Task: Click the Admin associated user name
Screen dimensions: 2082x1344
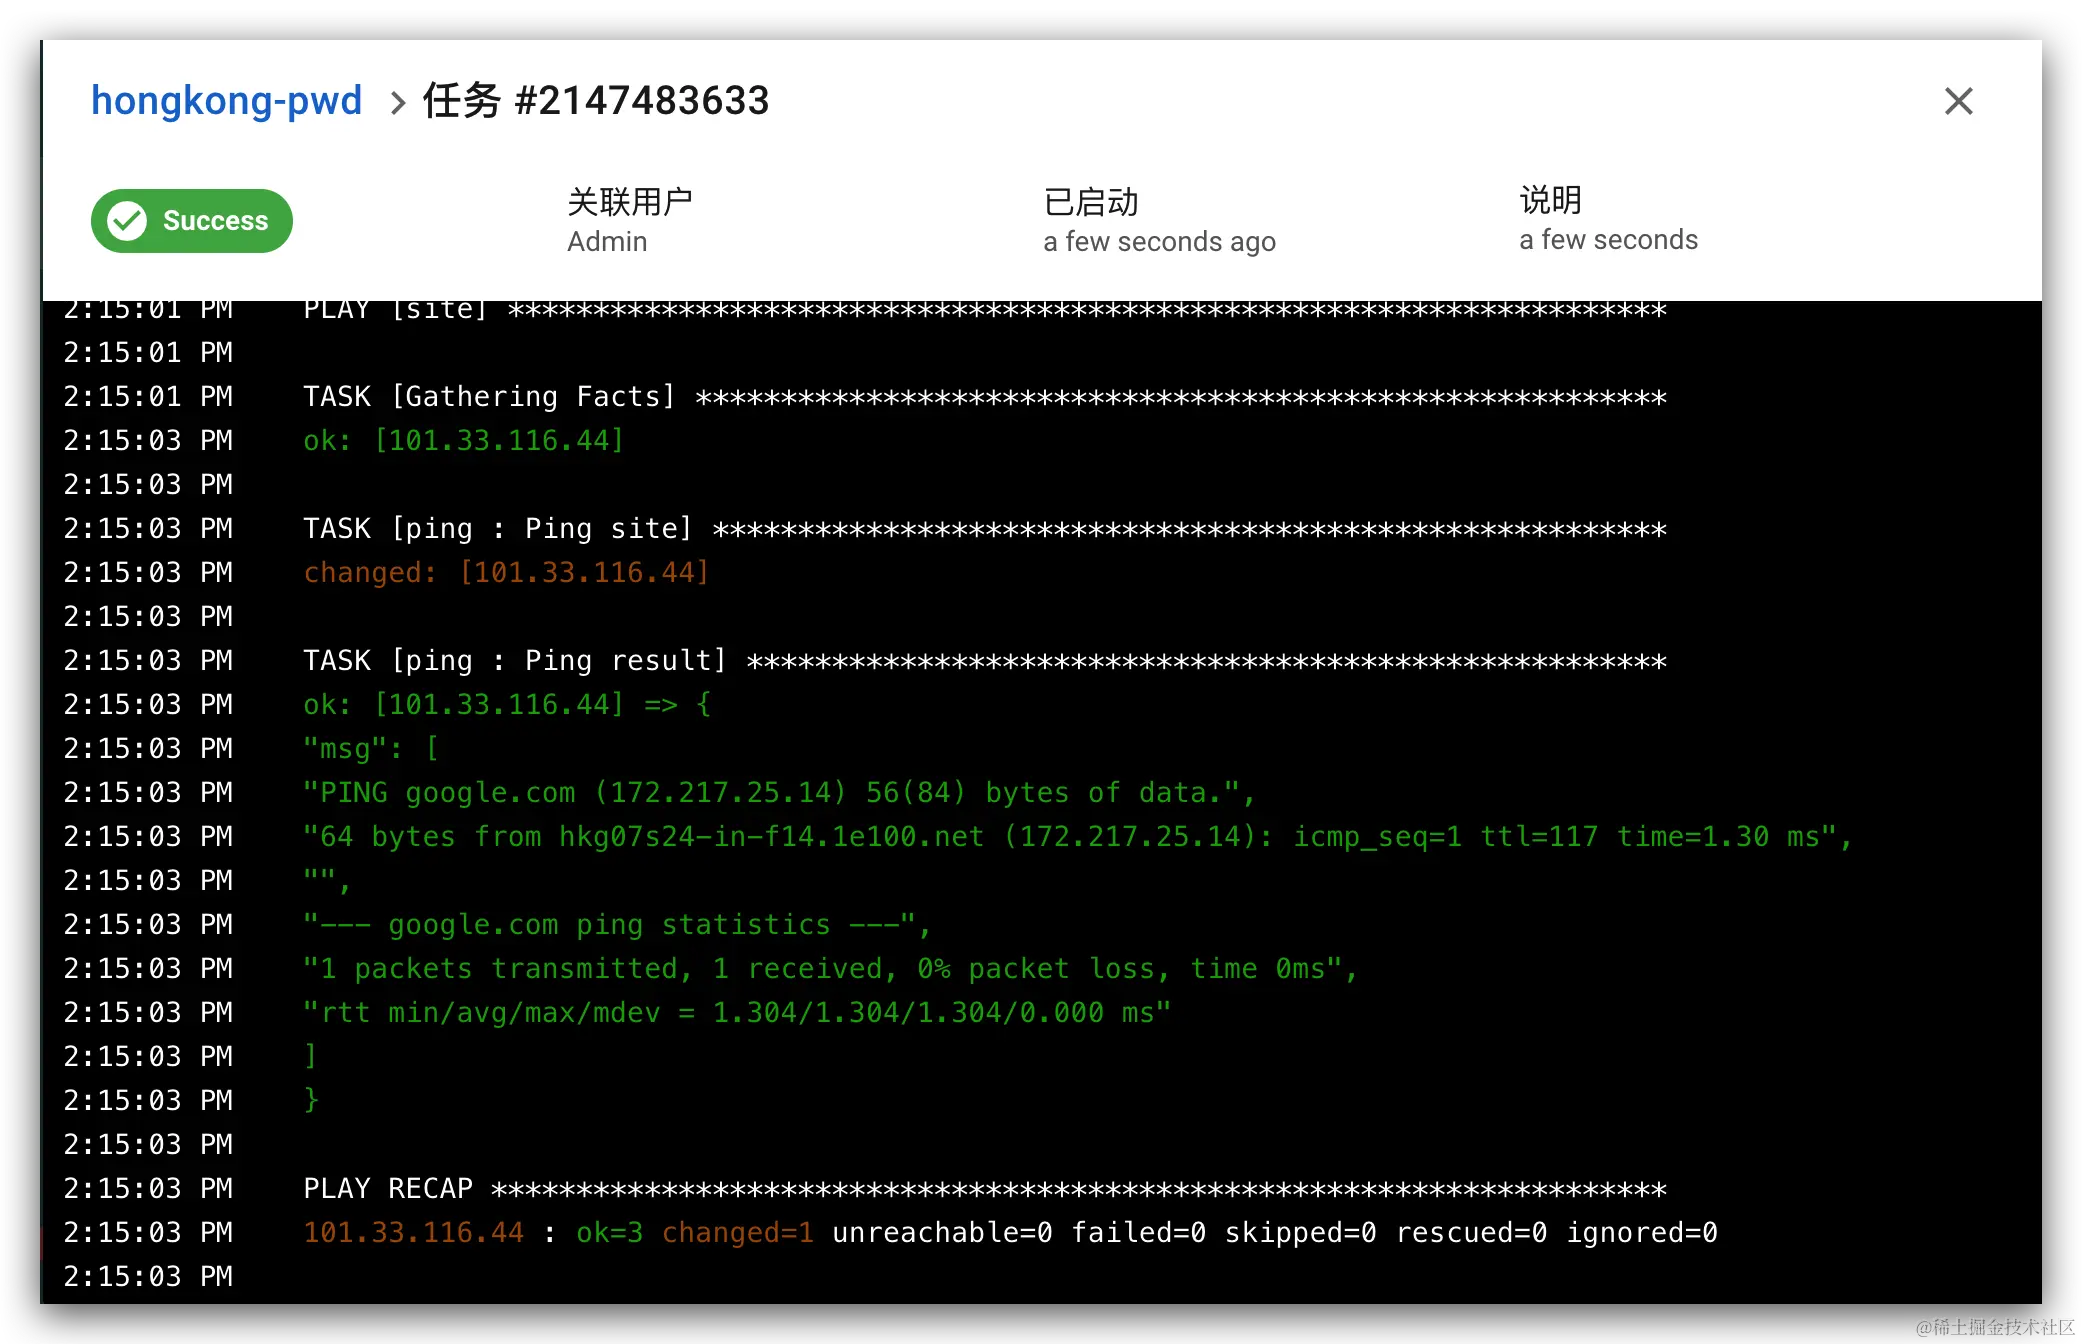Action: pyautogui.click(x=607, y=242)
